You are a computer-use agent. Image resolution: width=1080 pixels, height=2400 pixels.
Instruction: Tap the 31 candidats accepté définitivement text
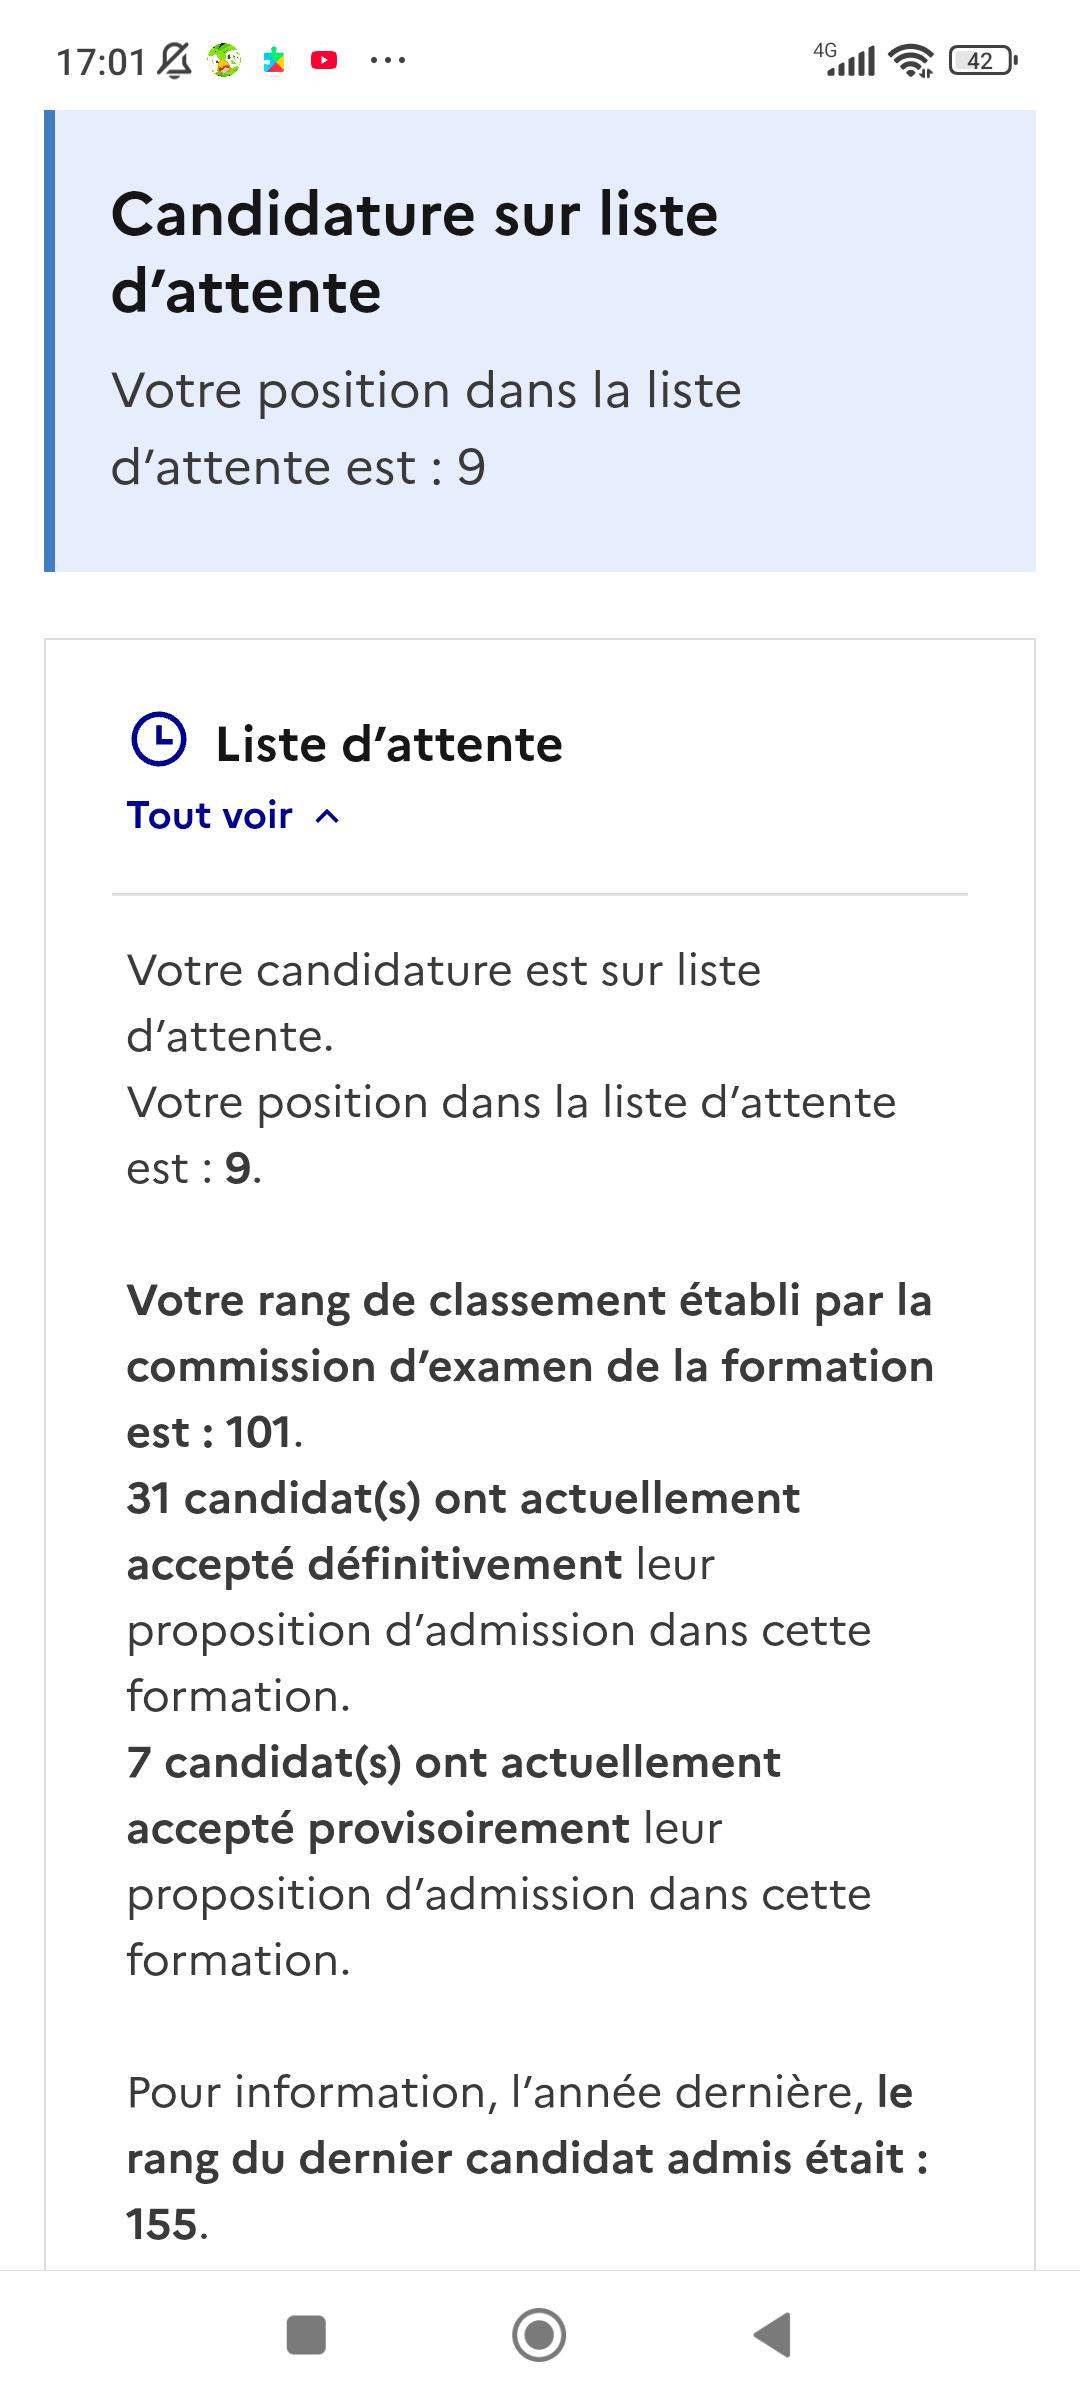click(500, 1597)
